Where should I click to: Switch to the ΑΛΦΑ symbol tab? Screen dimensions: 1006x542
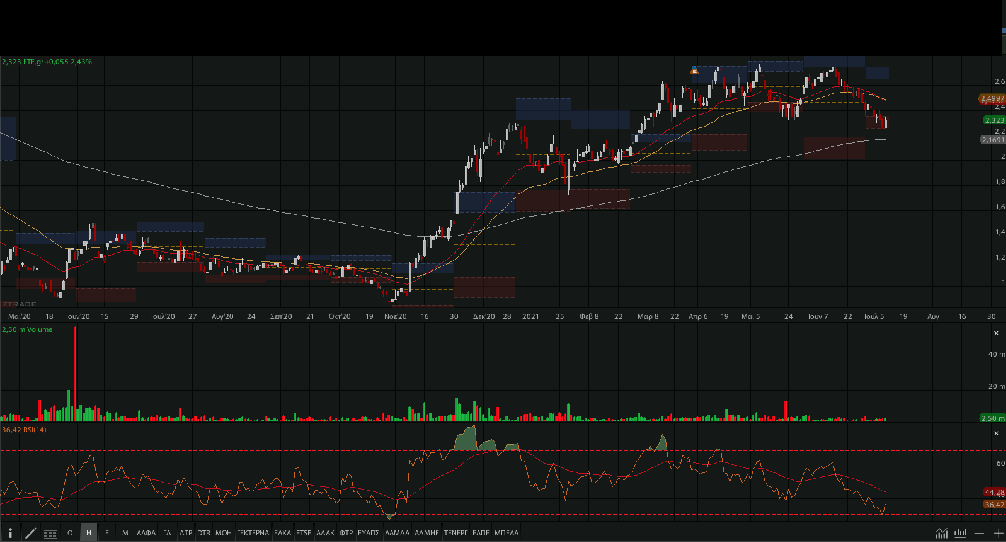tap(146, 533)
